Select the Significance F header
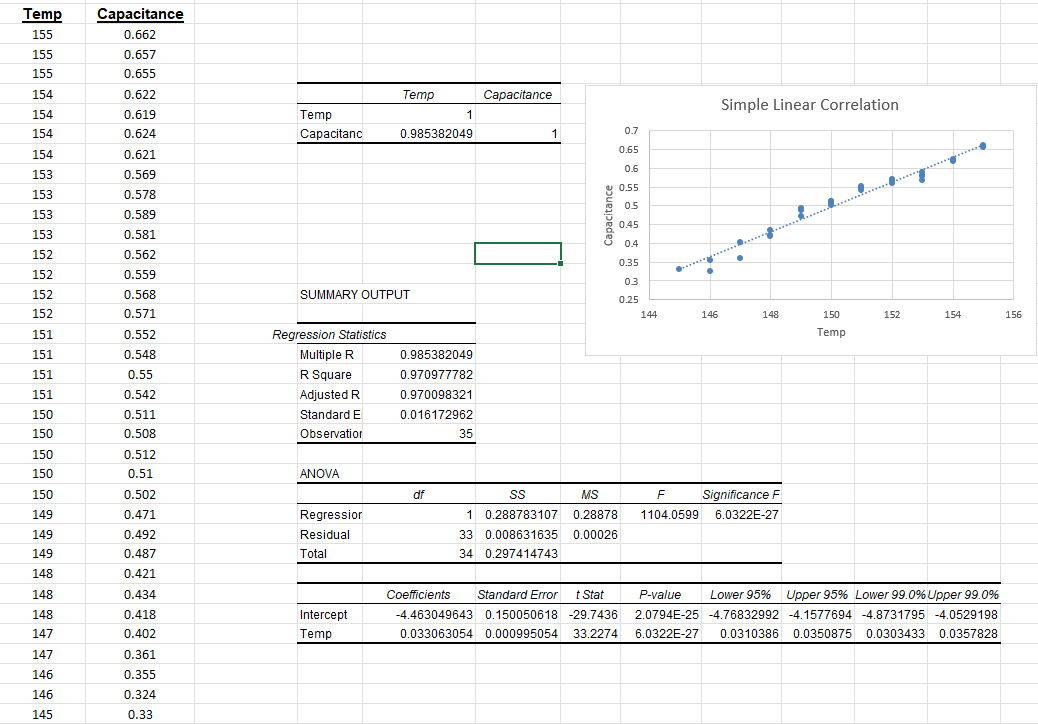 click(741, 494)
